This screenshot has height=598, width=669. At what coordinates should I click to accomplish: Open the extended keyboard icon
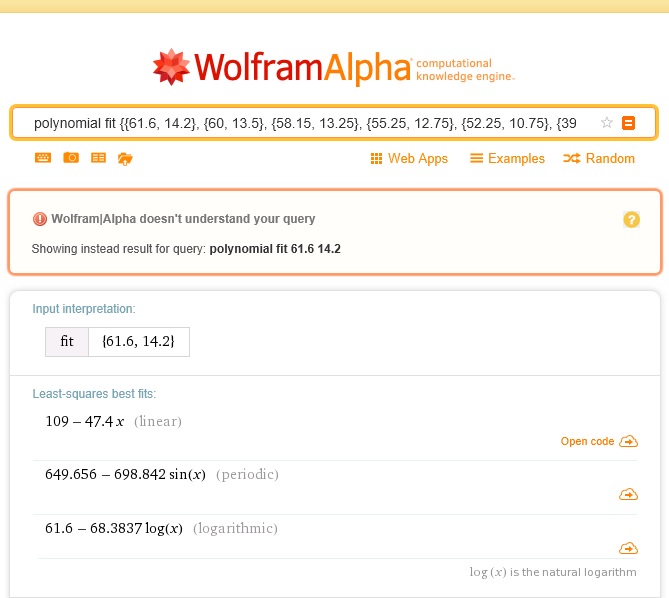tap(43, 158)
